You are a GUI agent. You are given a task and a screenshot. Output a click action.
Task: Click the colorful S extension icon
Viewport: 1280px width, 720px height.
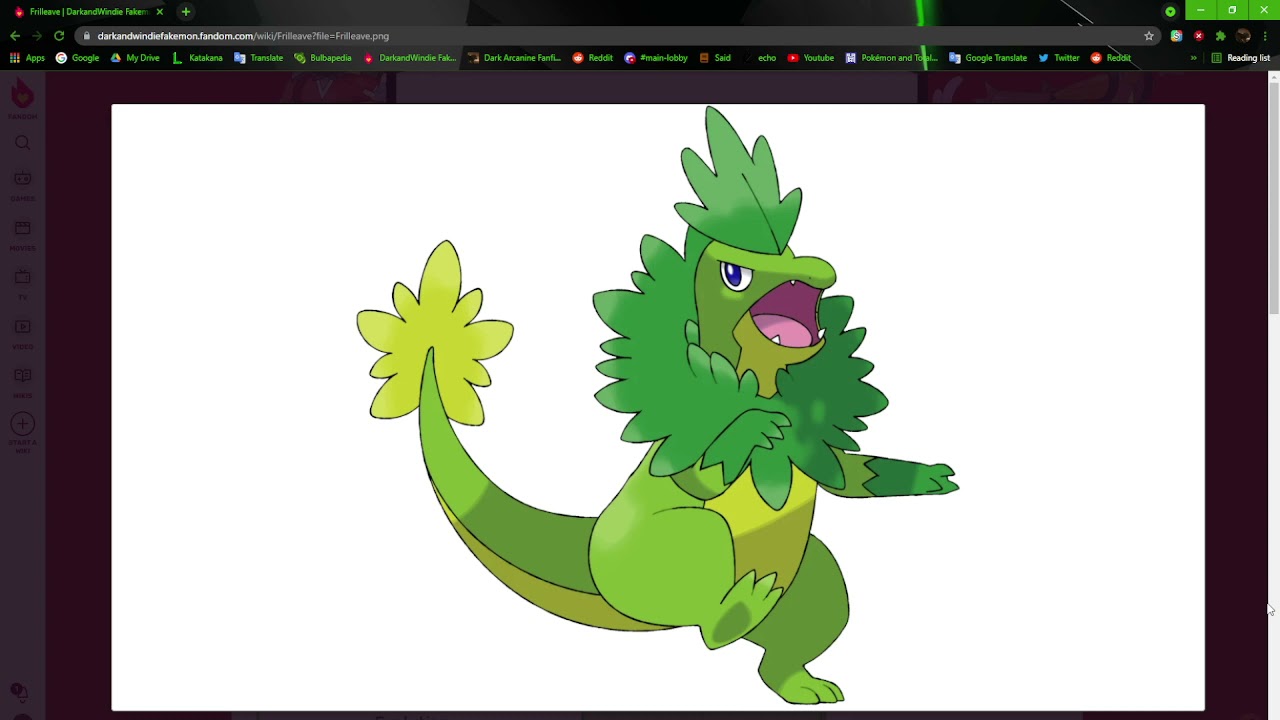click(1176, 36)
